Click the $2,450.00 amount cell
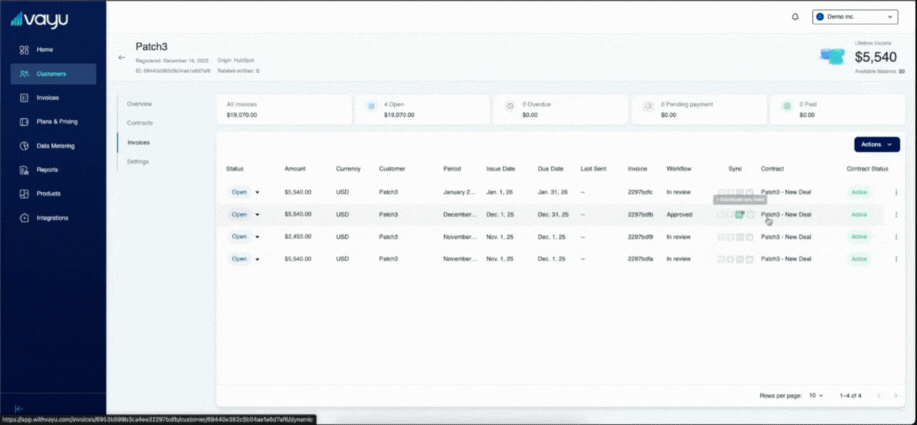The height and width of the screenshot is (425, 917). [x=298, y=237]
